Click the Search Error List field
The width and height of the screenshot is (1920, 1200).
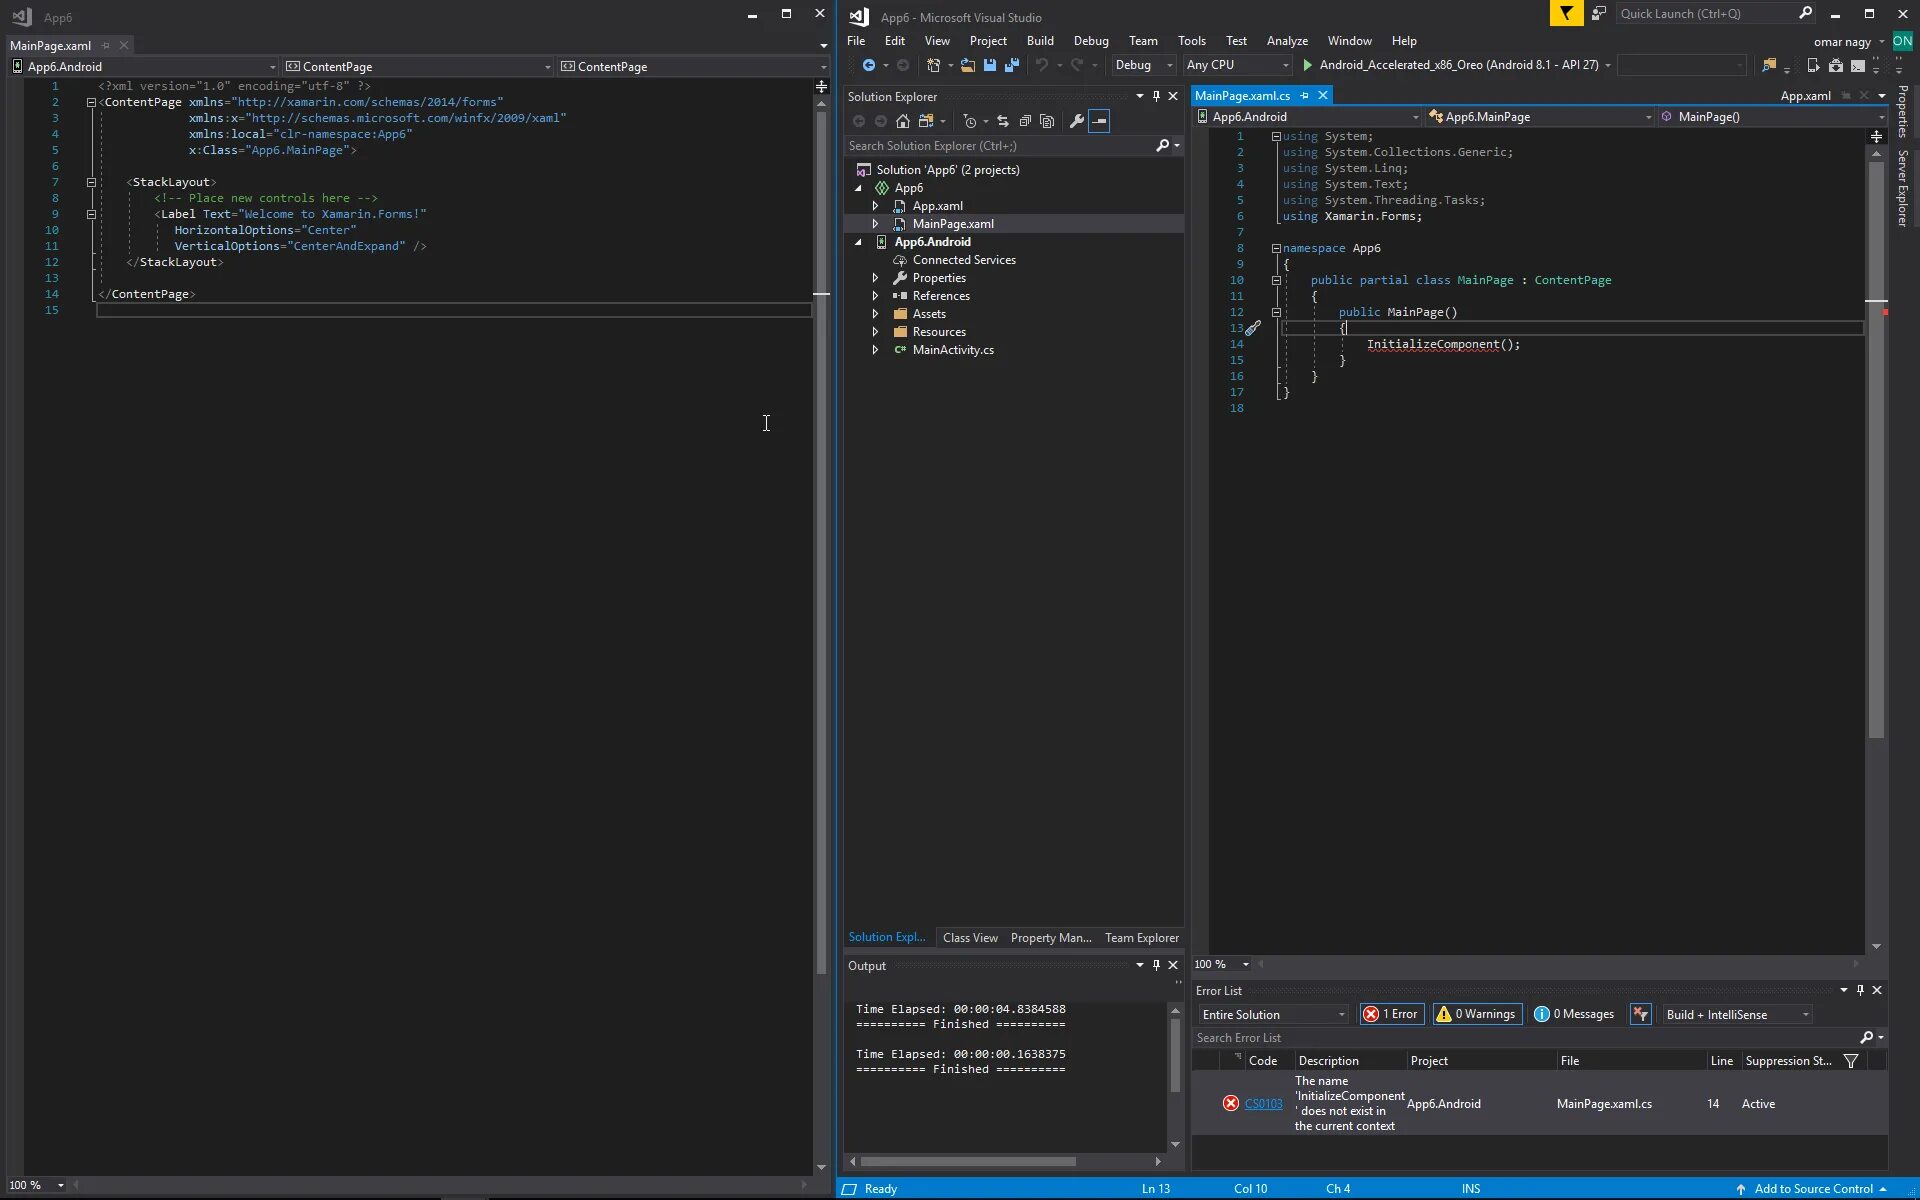[x=1525, y=1038]
